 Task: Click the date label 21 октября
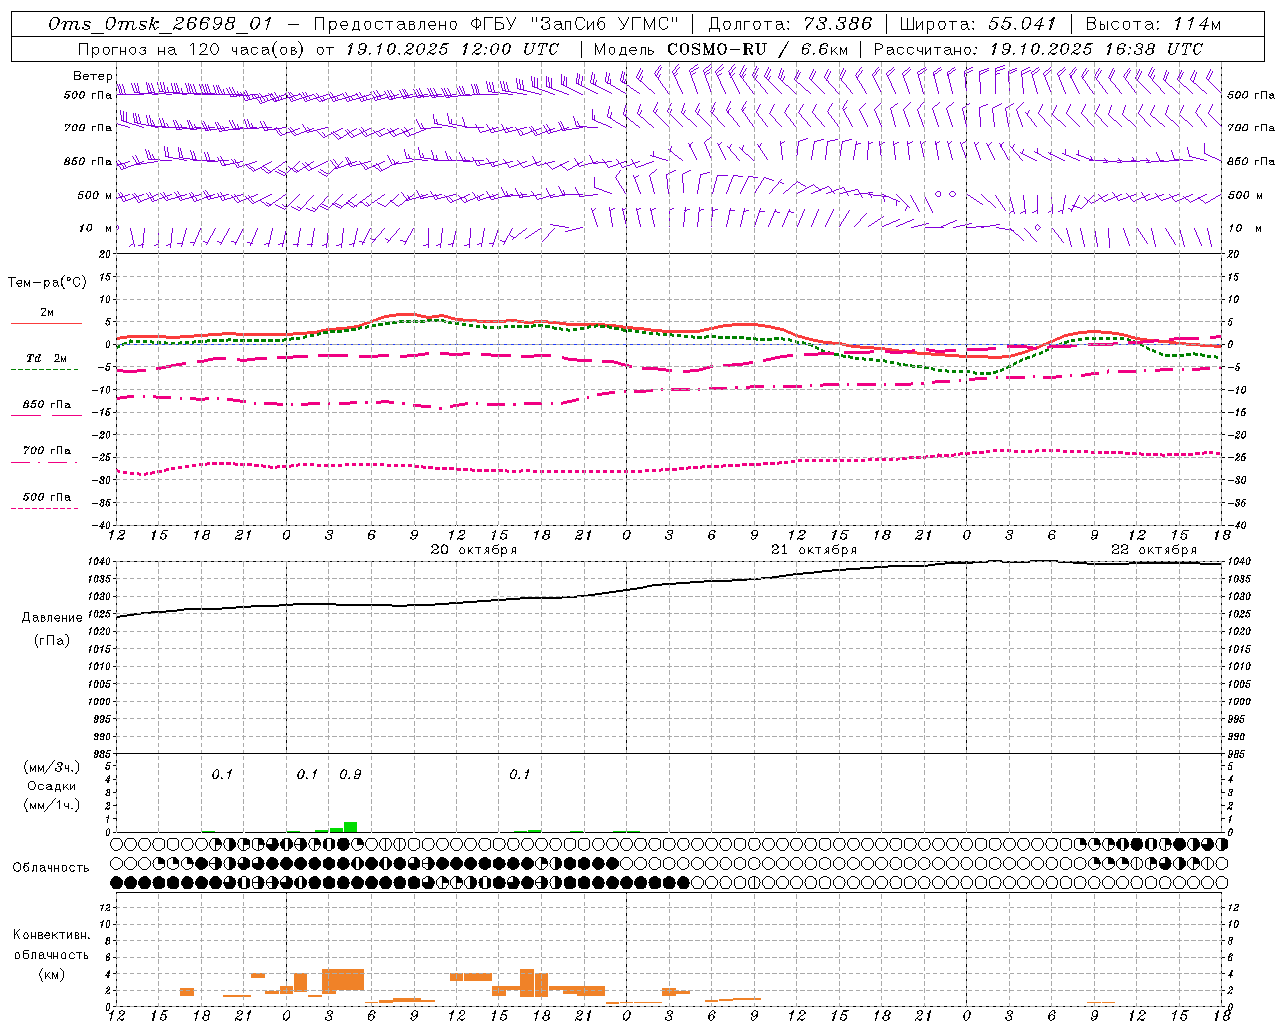coord(814,550)
